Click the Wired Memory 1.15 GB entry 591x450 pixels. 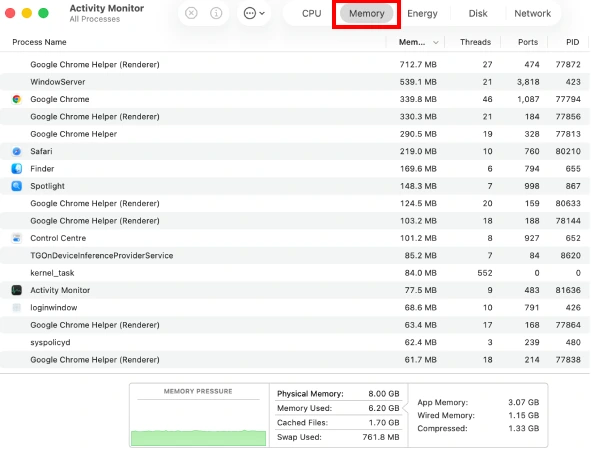pos(478,415)
